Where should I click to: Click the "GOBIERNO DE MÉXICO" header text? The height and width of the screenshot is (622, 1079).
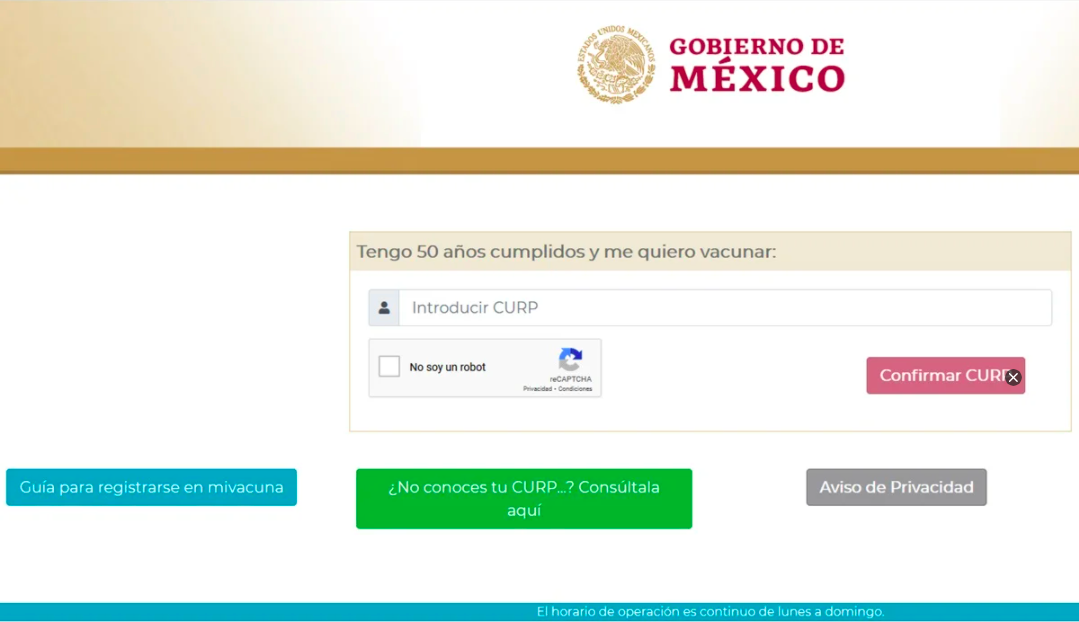[757, 65]
